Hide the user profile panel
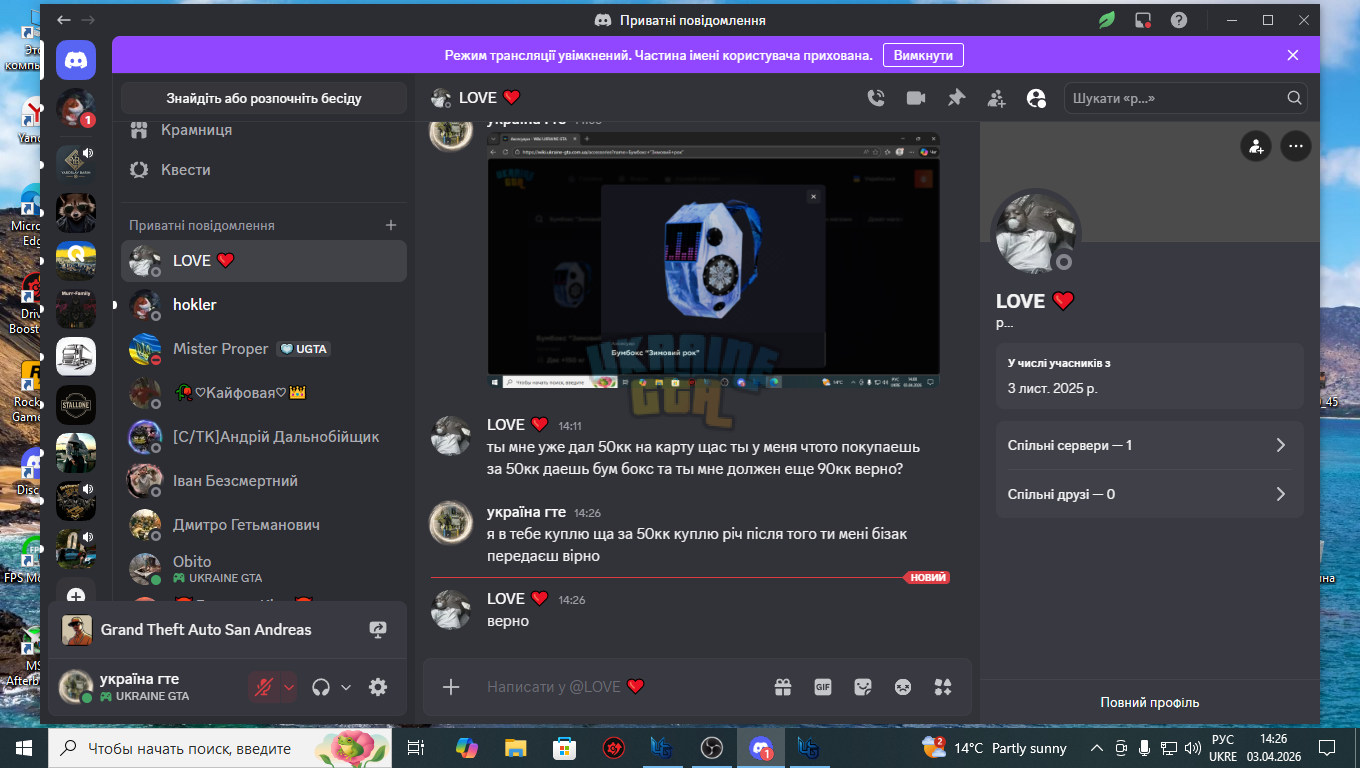Viewport: 1360px width, 768px height. pyautogui.click(x=1036, y=98)
